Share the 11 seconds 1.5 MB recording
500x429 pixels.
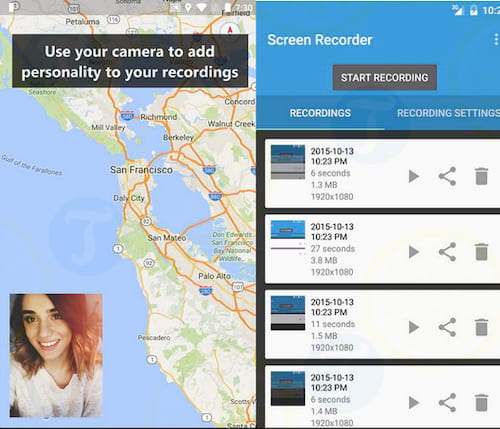(x=447, y=327)
